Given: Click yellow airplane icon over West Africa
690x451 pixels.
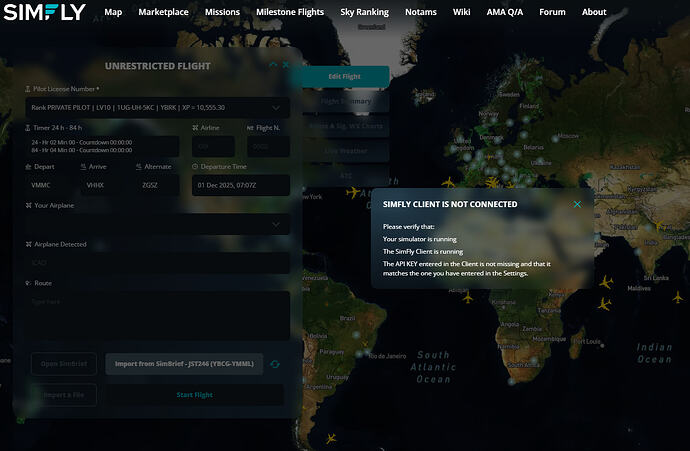Looking at the screenshot, I should coord(467,297).
